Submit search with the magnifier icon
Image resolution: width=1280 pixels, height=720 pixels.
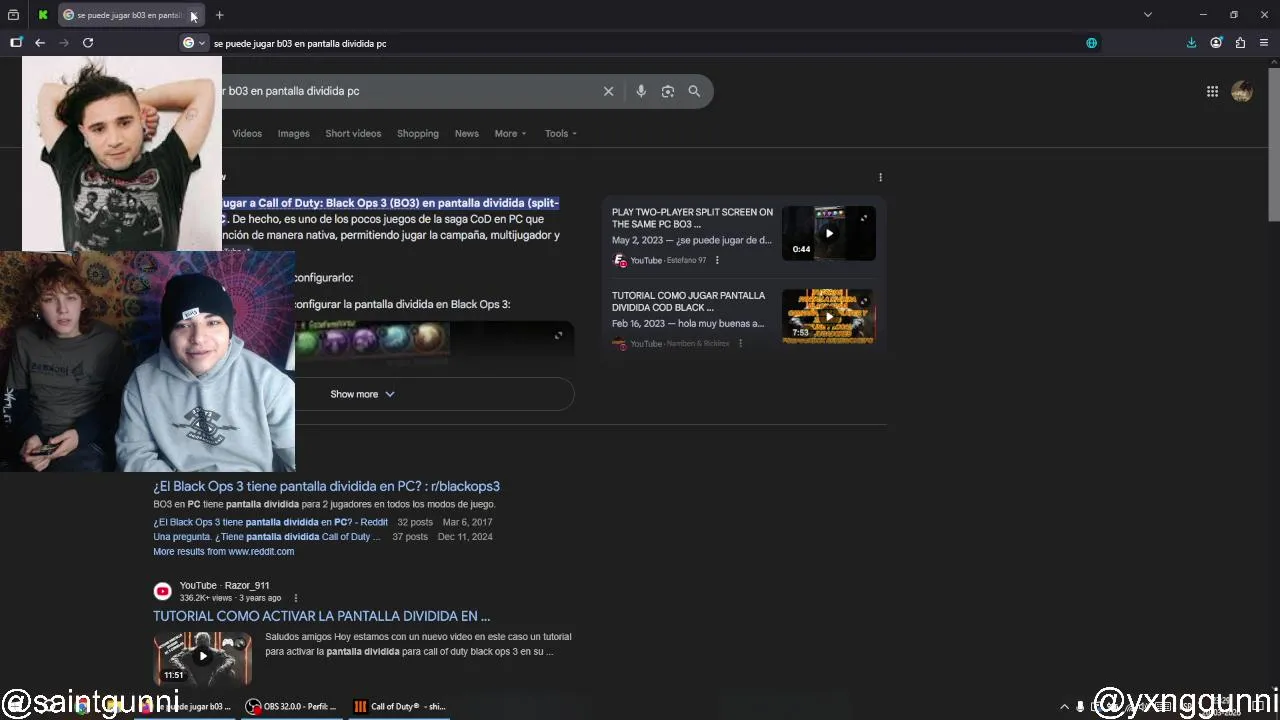(694, 91)
